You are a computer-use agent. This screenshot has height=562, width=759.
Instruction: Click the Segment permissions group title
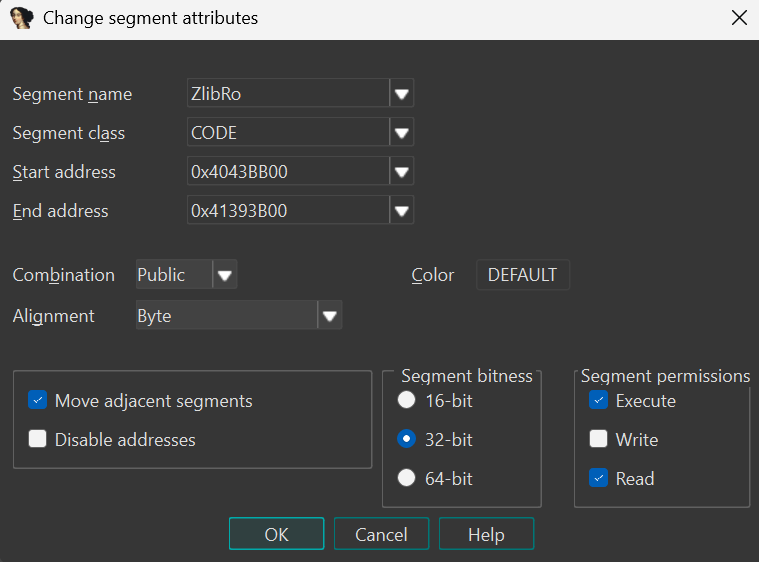pos(665,376)
